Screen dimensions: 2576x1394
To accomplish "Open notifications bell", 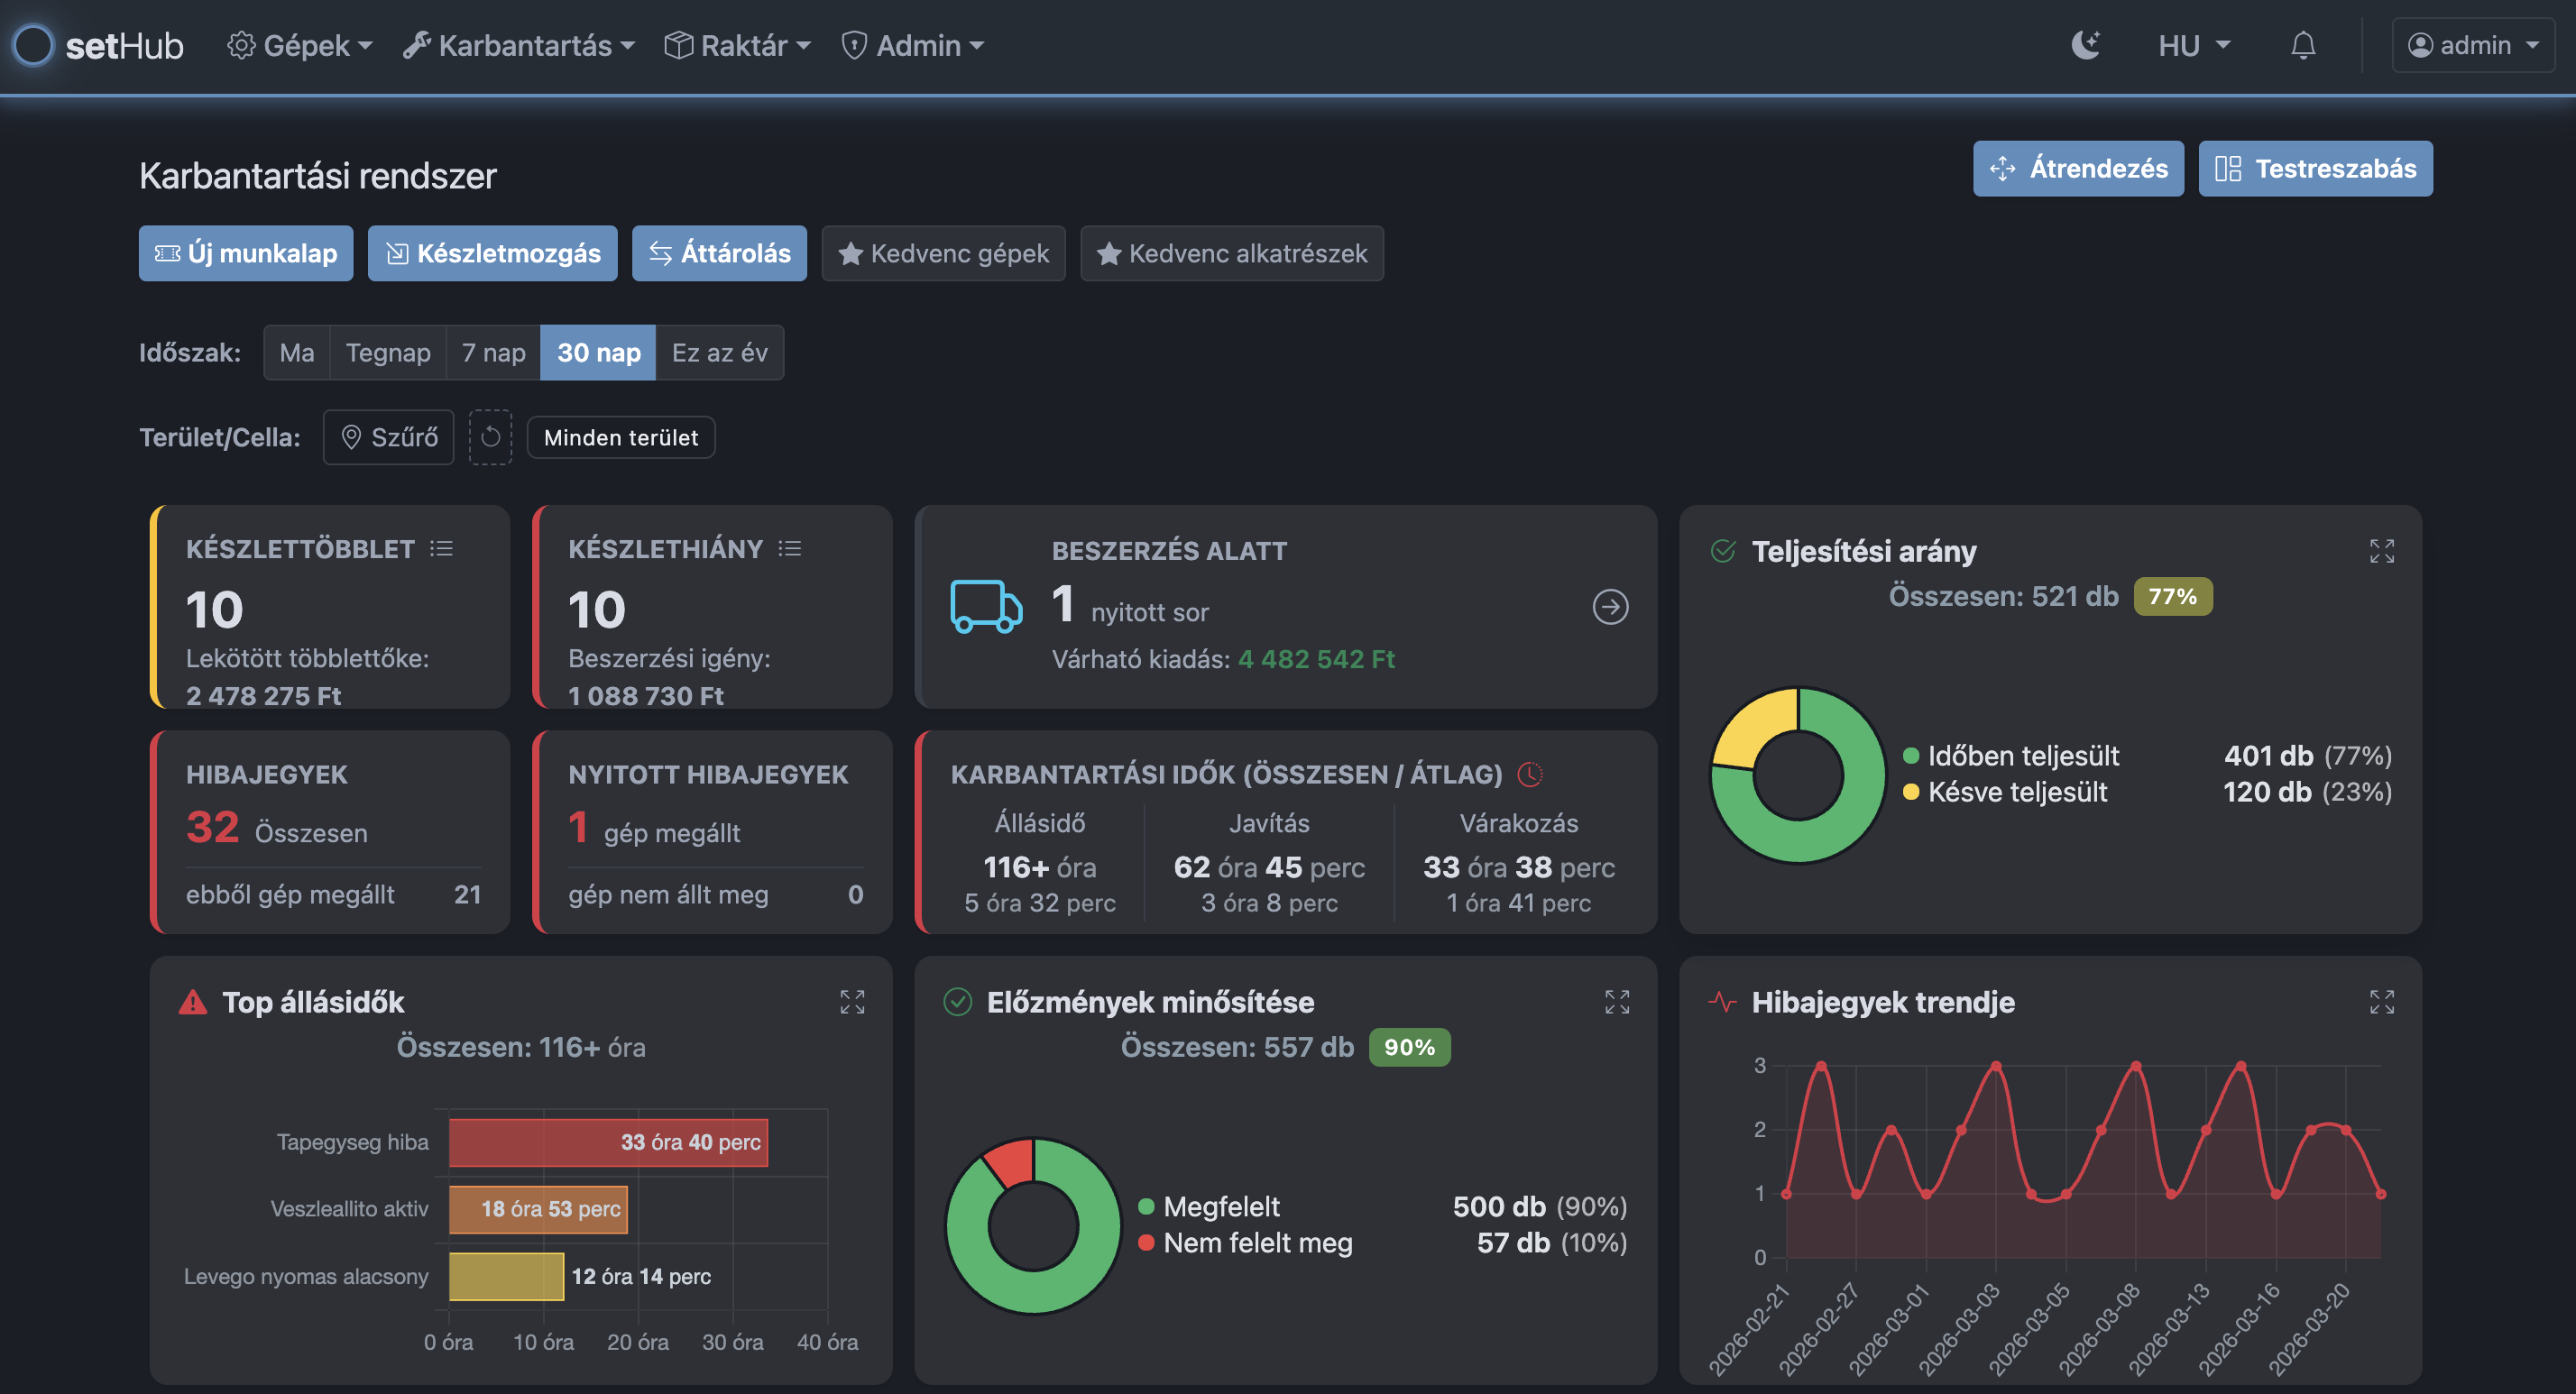I will pyautogui.click(x=2303, y=45).
